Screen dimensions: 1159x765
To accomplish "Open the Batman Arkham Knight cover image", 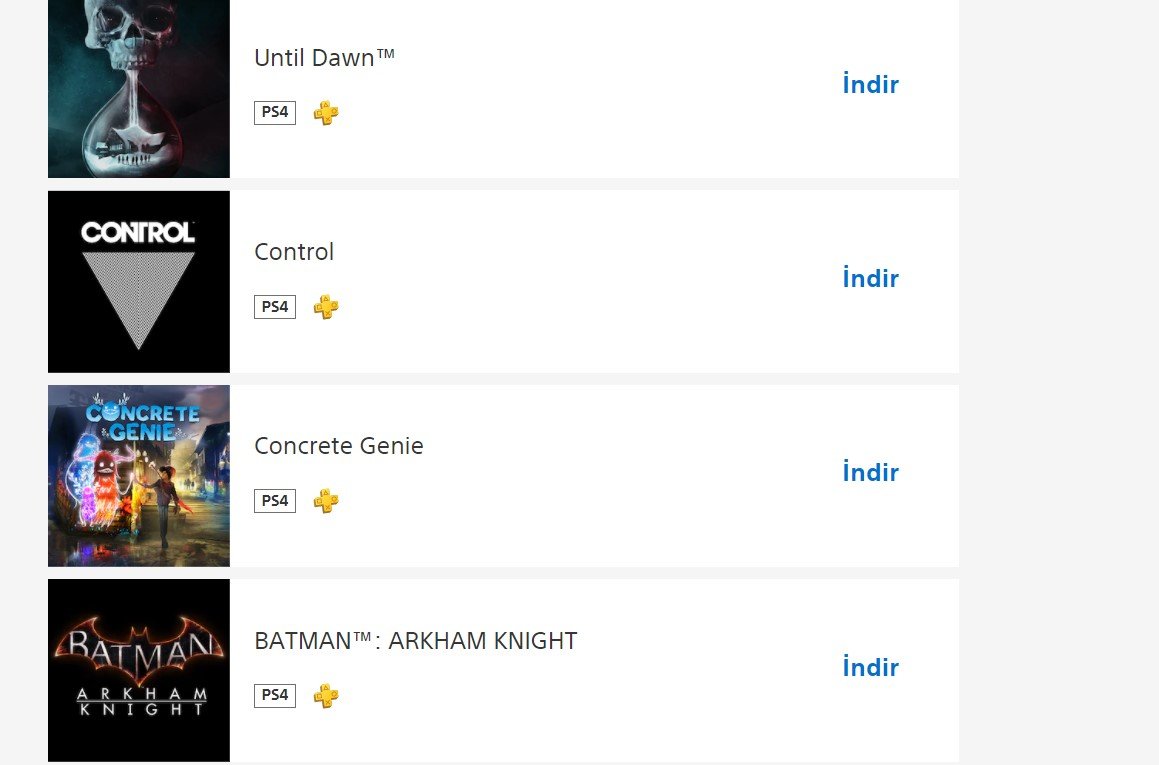I will 139,670.
